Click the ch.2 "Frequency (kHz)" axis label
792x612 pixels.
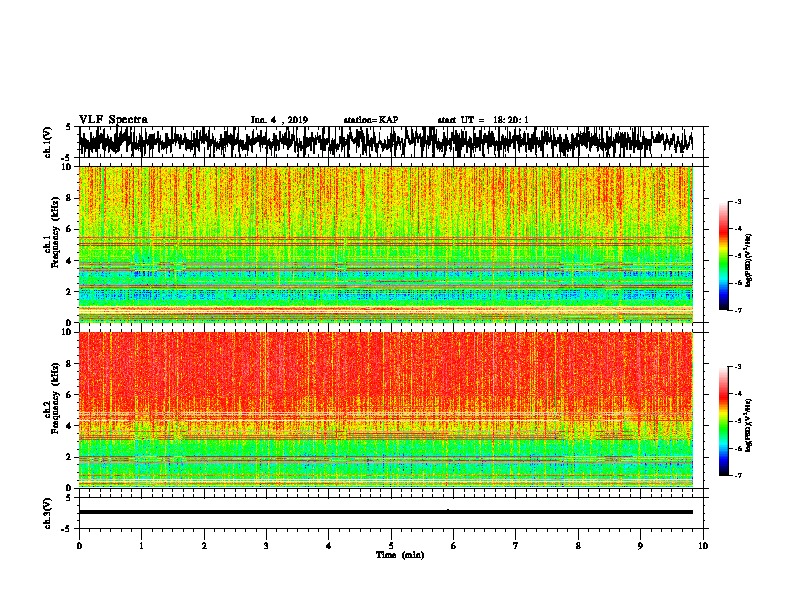click(55, 398)
